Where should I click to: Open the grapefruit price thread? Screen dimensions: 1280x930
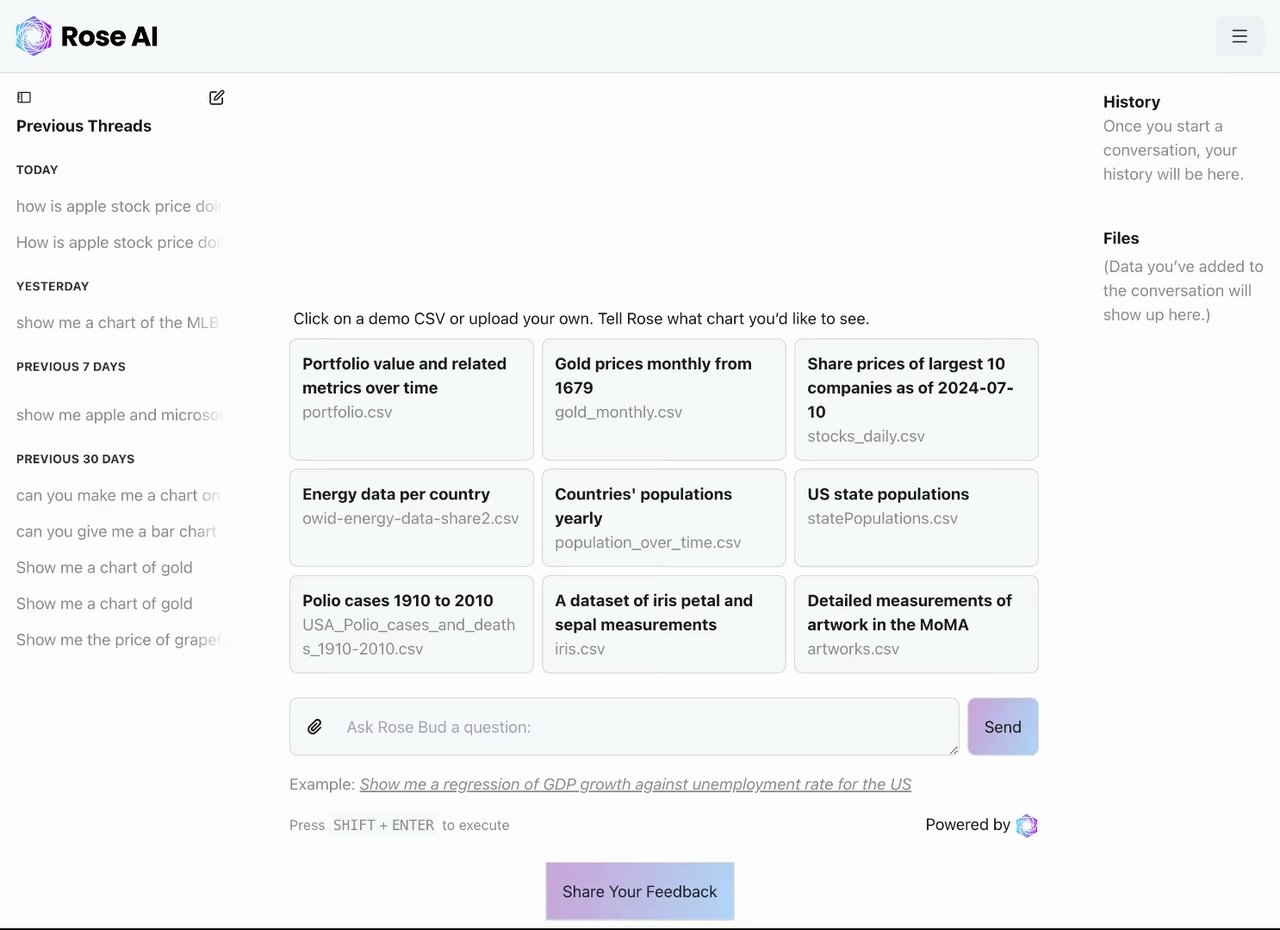click(118, 640)
